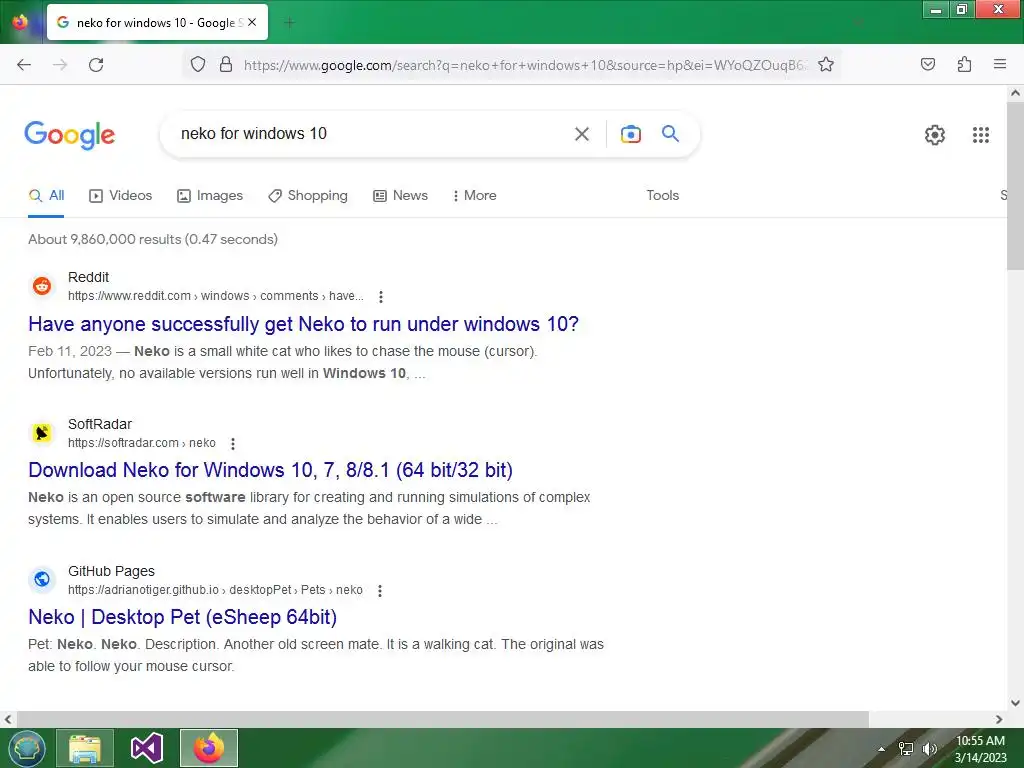
Task: Open the Google apps grid
Action: point(981,135)
